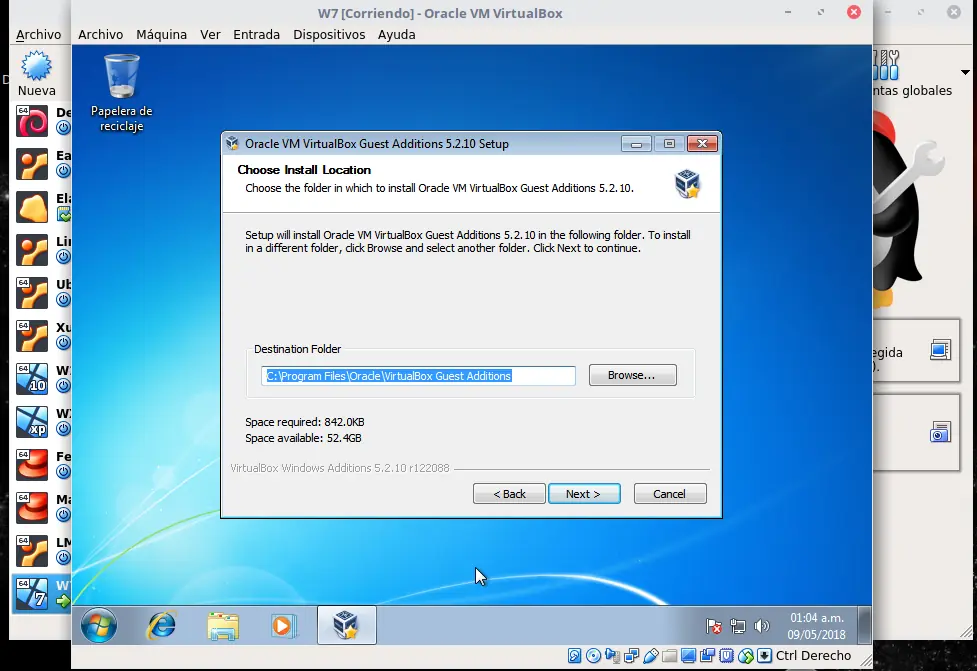Click the volume speaker tray icon
This screenshot has width=977, height=671.
coord(761,626)
